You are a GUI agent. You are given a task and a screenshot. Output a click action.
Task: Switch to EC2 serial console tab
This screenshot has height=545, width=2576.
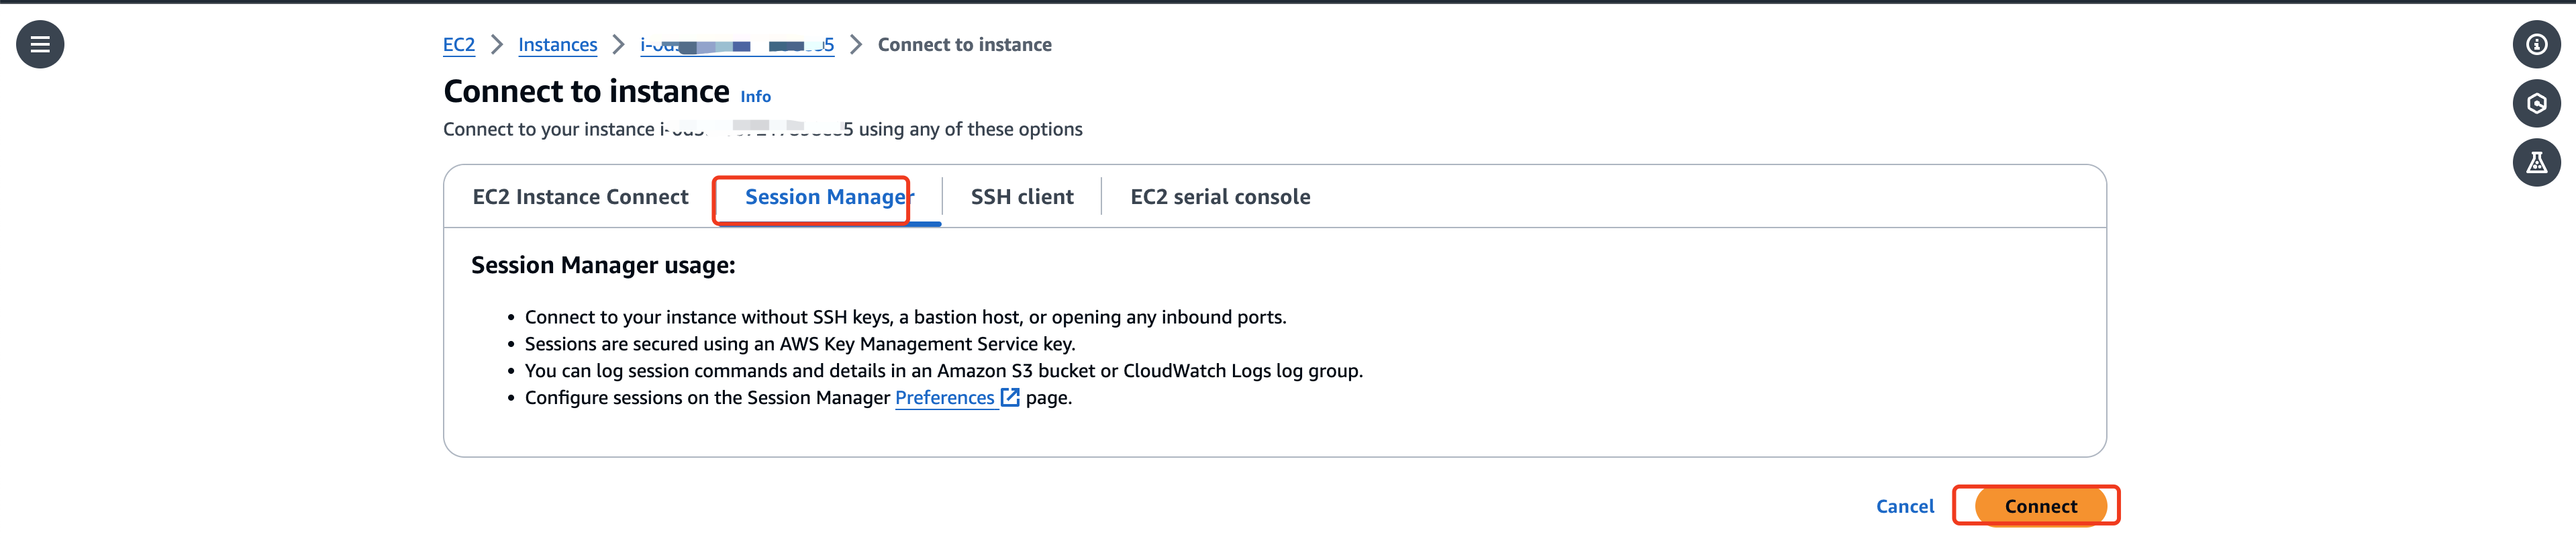coord(1219,197)
